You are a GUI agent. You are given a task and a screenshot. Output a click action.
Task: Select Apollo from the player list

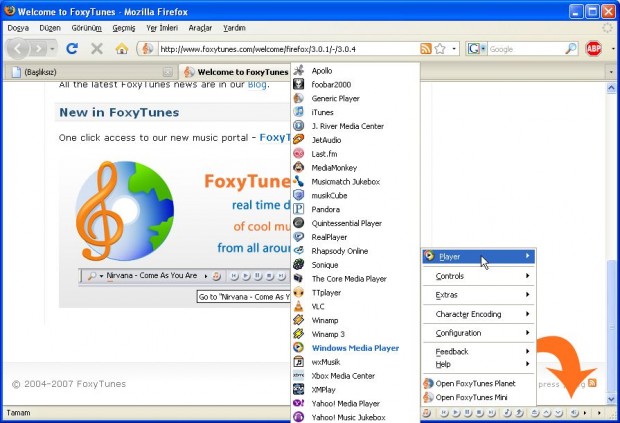tap(355, 71)
